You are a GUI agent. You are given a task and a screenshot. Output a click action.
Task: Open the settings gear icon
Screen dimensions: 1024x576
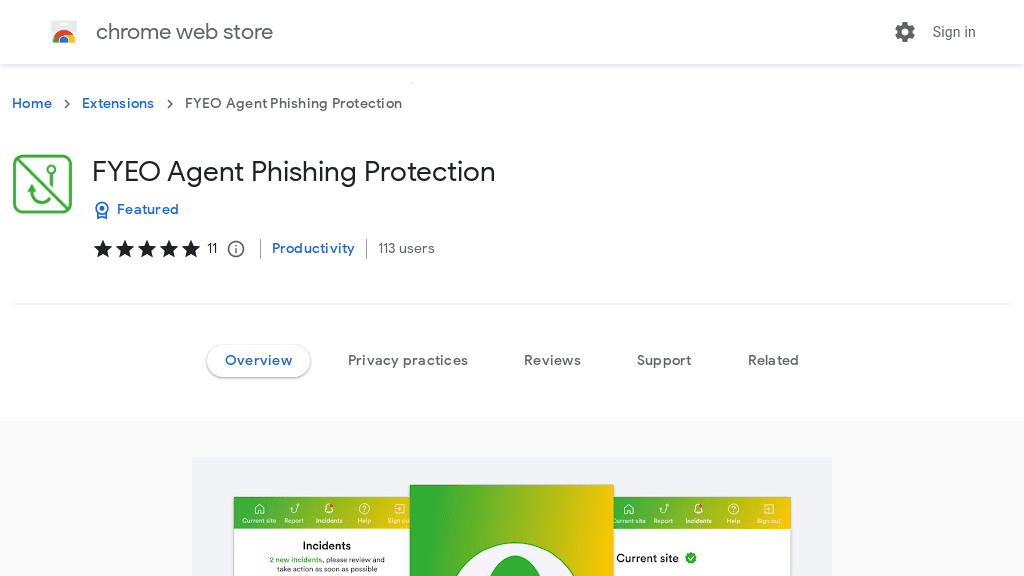[905, 32]
